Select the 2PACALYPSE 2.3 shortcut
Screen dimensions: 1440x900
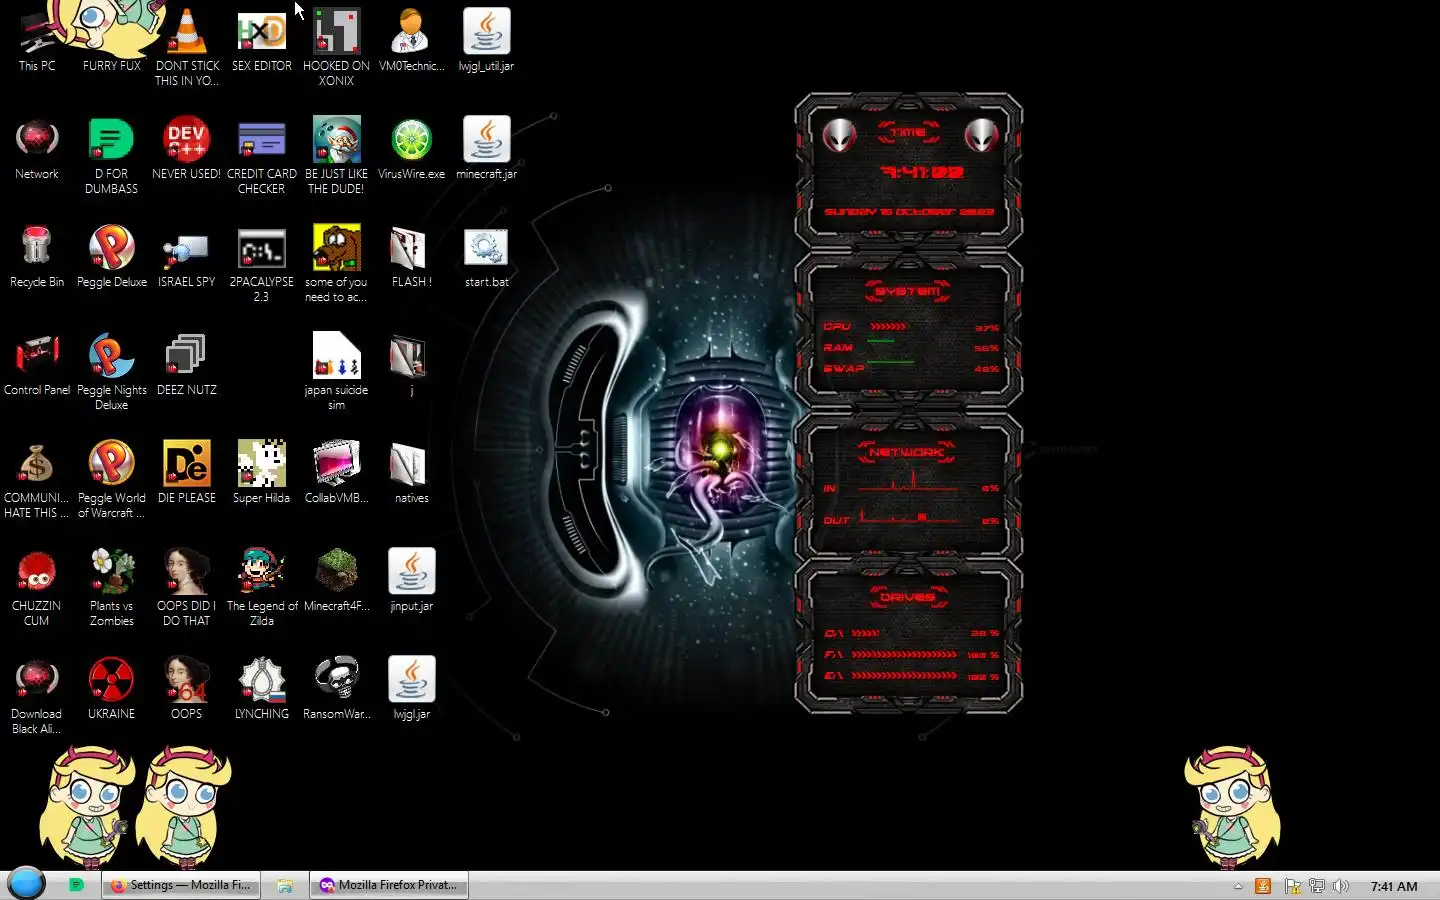(262, 263)
